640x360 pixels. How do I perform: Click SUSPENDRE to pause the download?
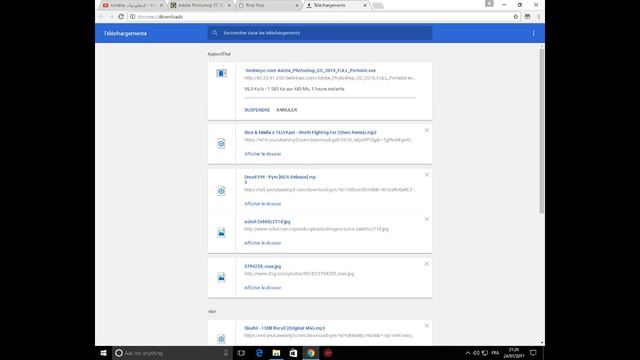[x=257, y=110]
